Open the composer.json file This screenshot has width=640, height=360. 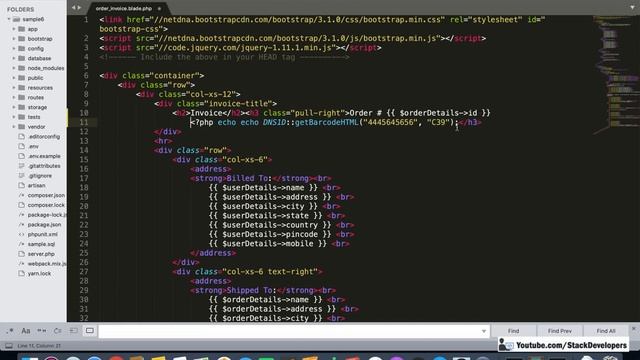tap(46, 196)
